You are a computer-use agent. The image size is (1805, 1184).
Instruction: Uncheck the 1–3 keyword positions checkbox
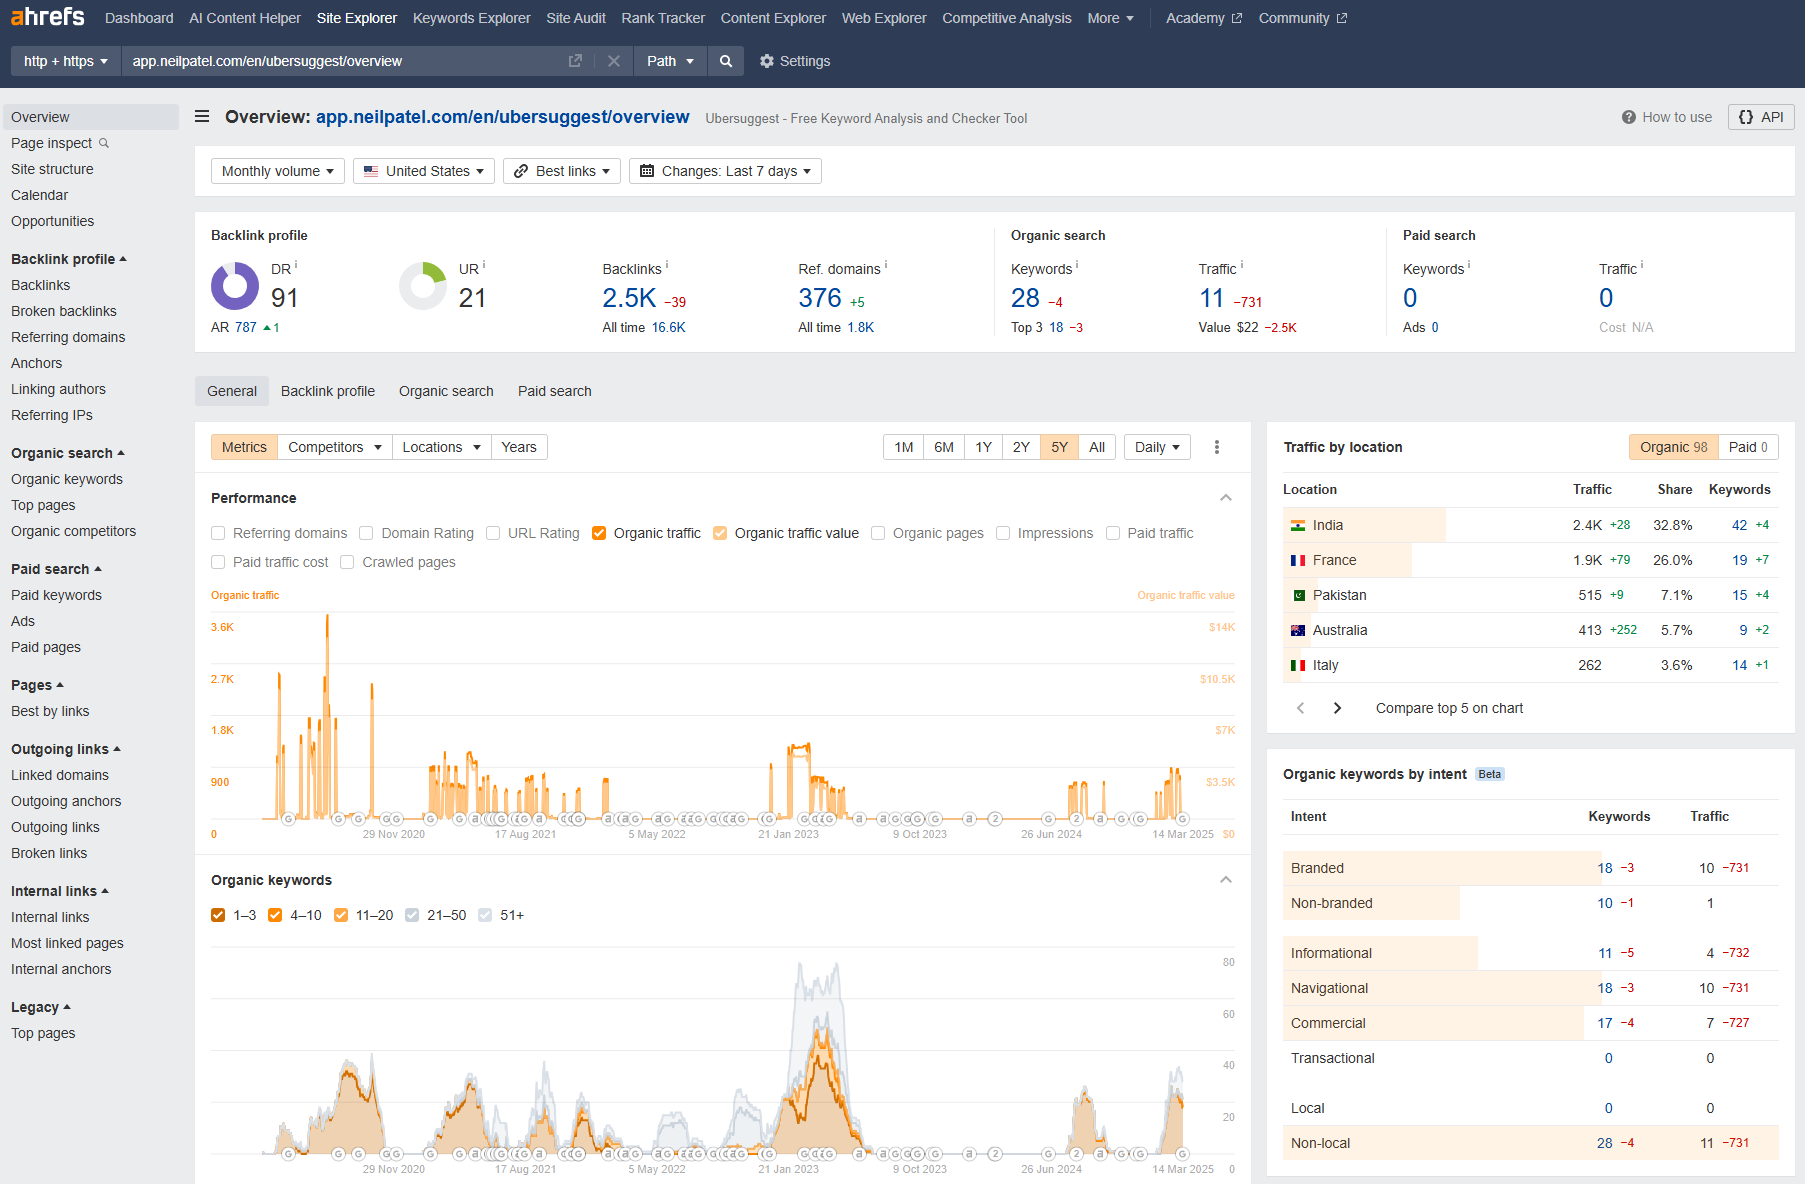tap(218, 915)
